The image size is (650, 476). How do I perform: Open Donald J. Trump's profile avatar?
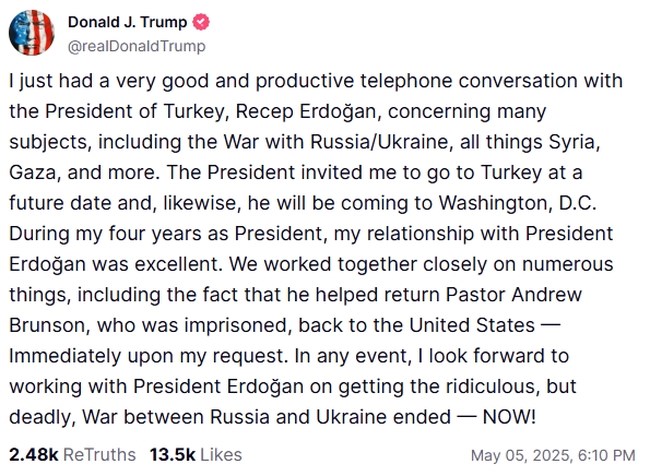32,32
